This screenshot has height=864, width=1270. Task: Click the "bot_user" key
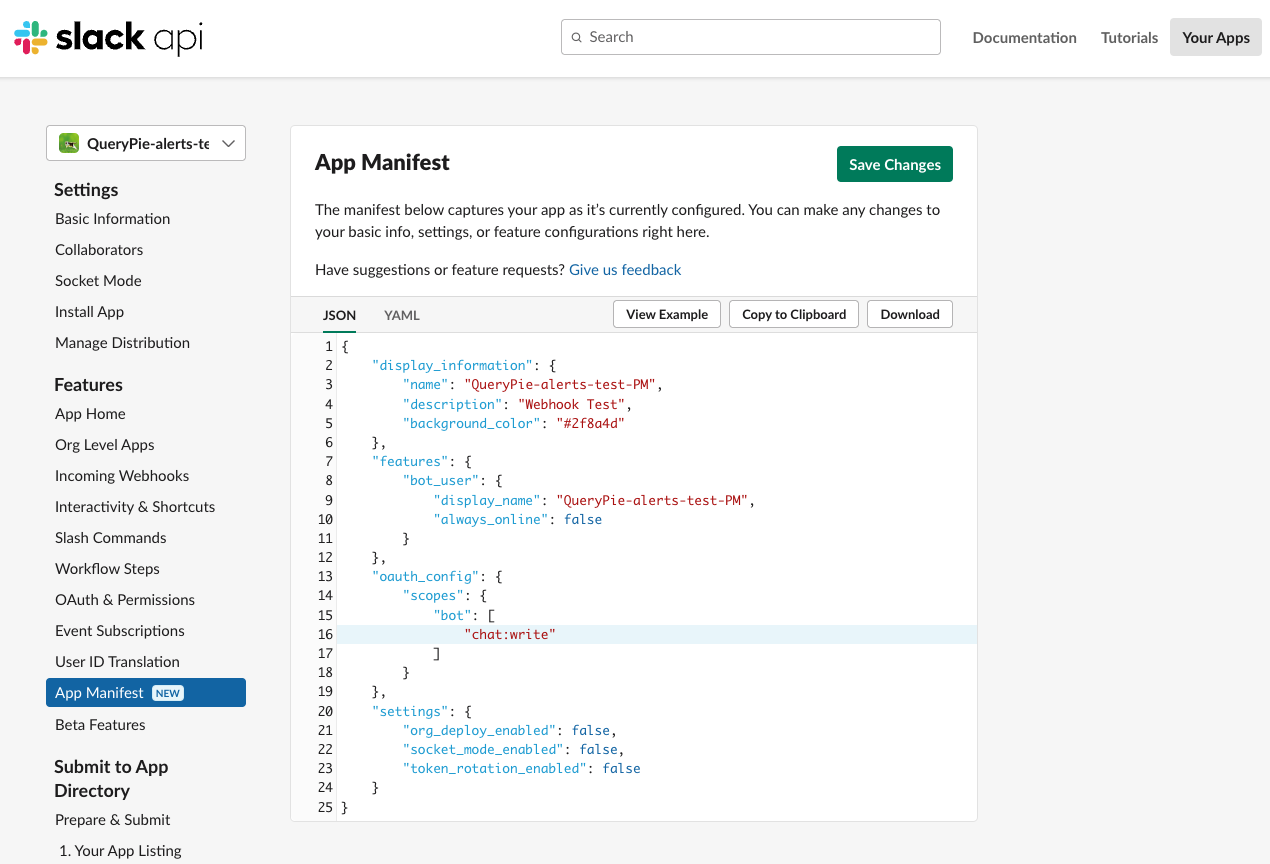point(441,481)
